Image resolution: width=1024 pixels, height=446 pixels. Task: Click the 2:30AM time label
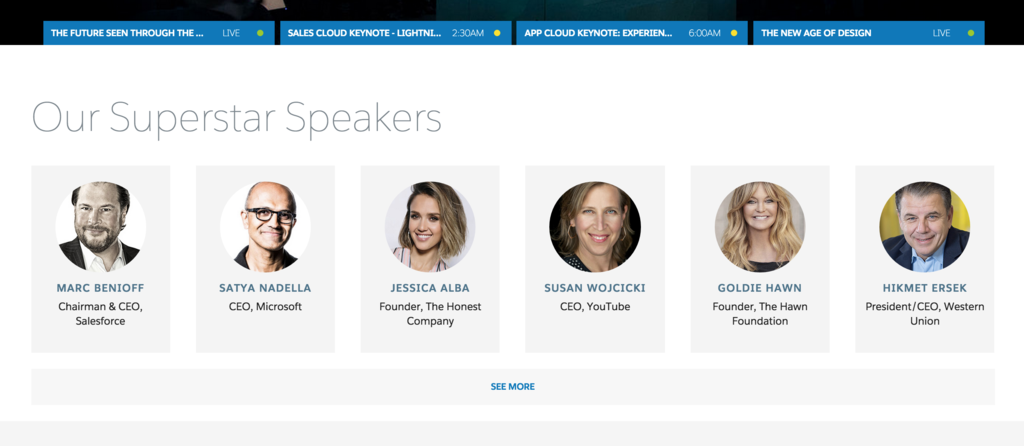pos(468,33)
